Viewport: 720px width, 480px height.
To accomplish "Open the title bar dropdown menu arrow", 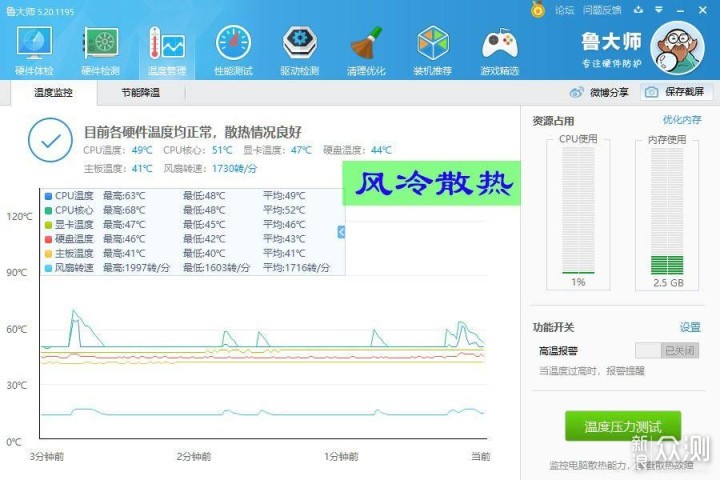I will (659, 10).
